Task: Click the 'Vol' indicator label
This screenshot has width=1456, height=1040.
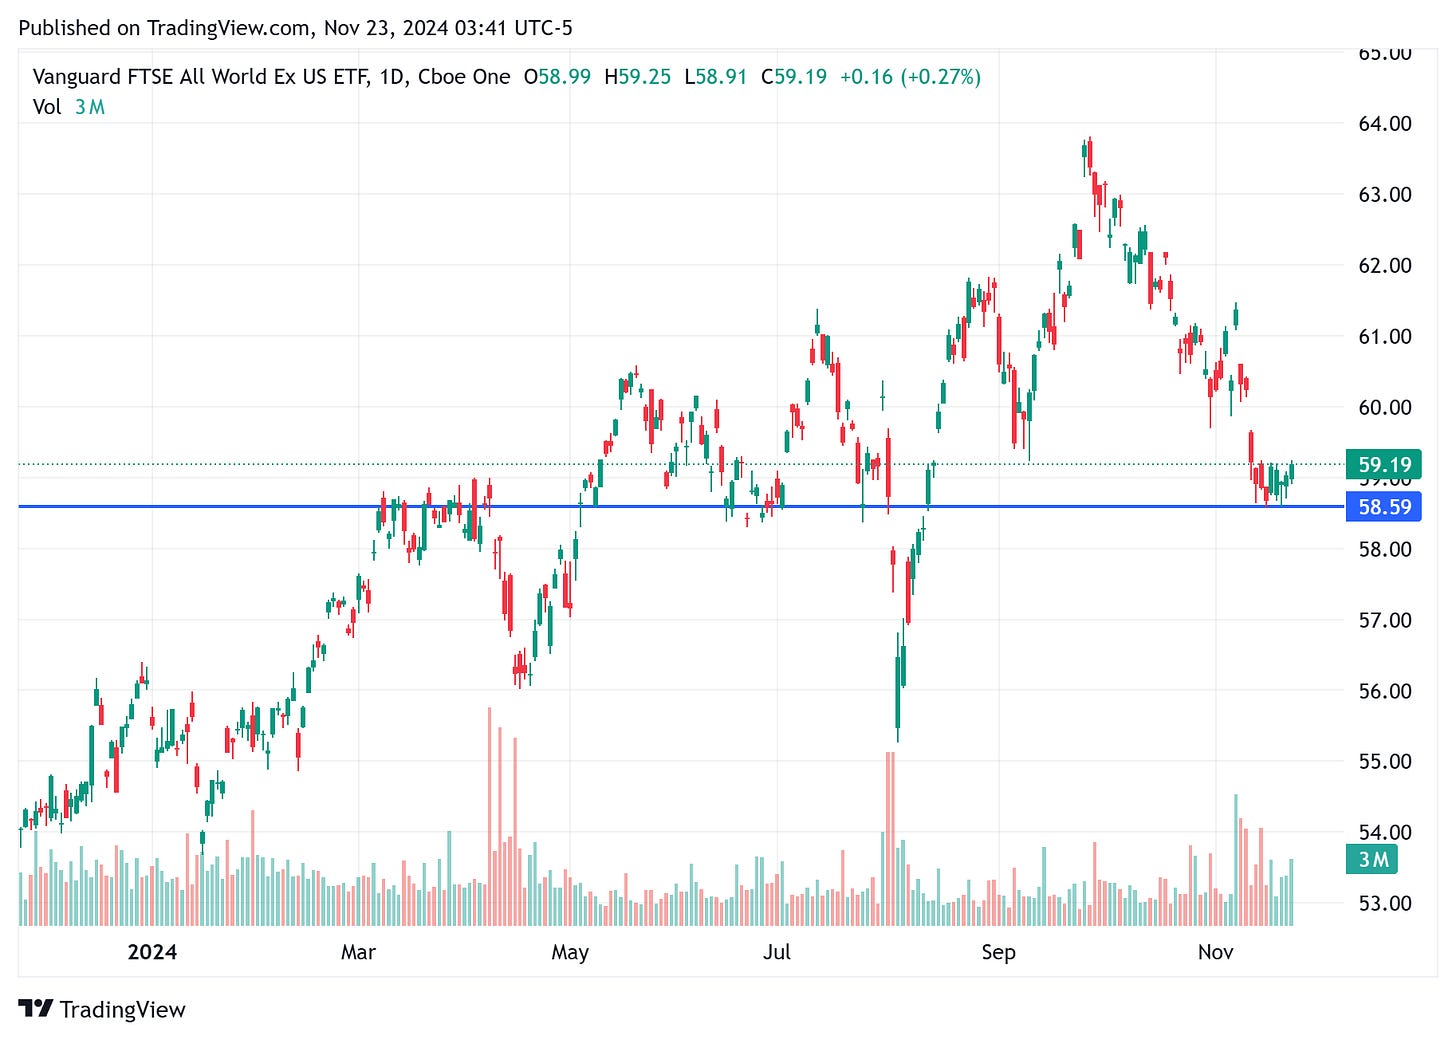Action: 47,107
